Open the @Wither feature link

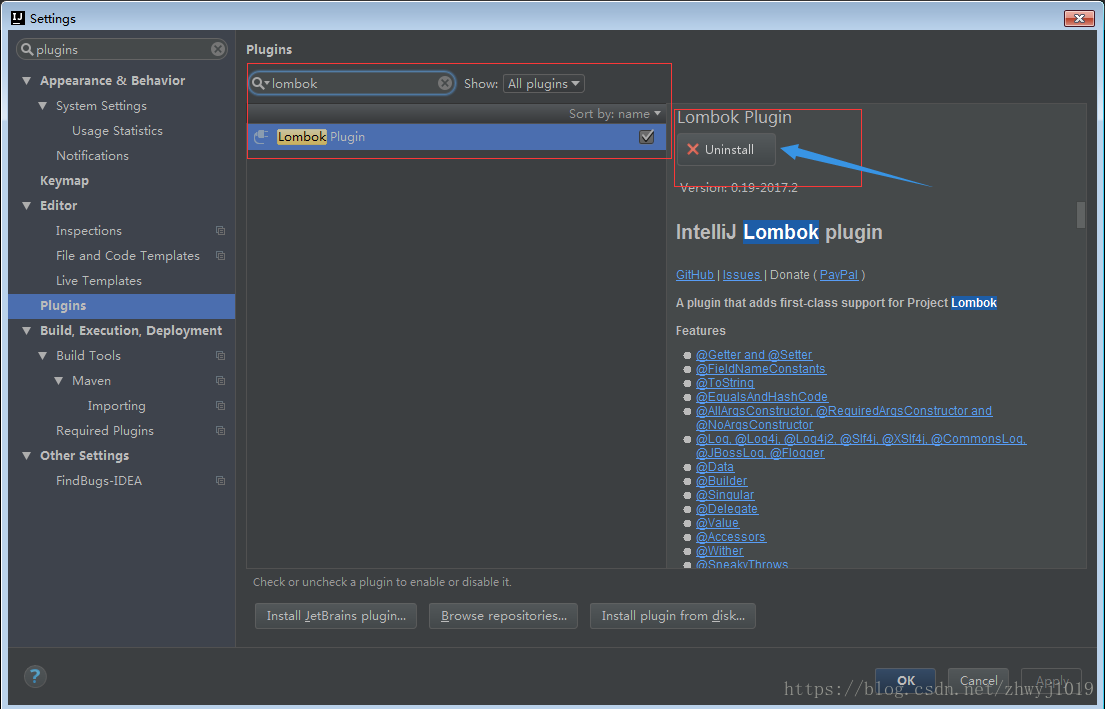click(x=720, y=551)
